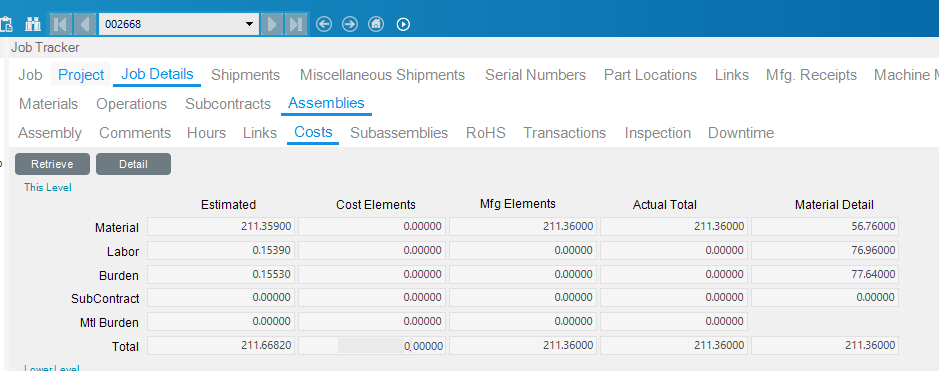Click the Estimated SubContract field
939x371 pixels.
pos(221,297)
